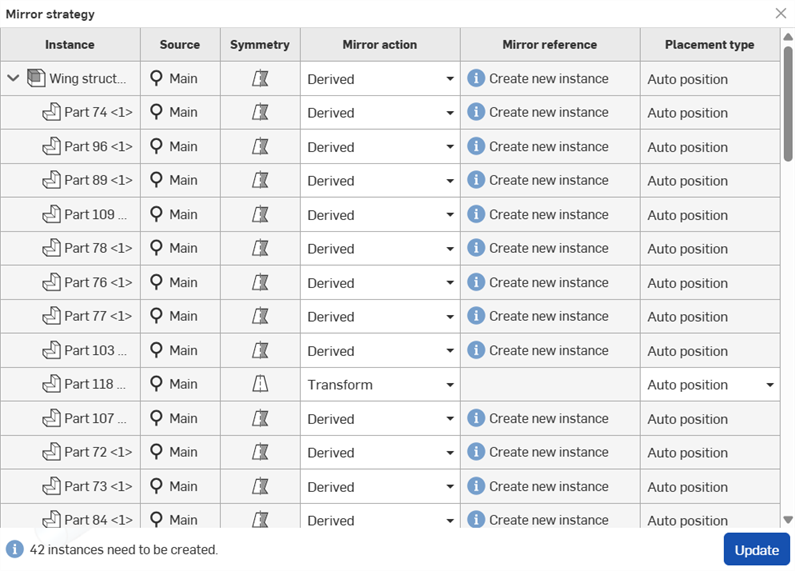The image size is (795, 571).
Task: Open Placement type dropdown for Part 118
Action: (x=770, y=385)
